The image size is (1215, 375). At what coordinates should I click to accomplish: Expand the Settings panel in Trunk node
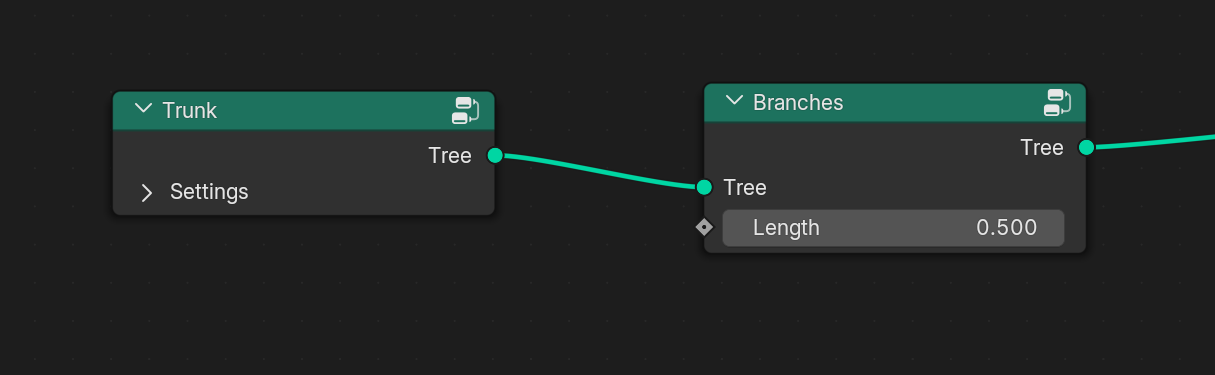point(146,192)
